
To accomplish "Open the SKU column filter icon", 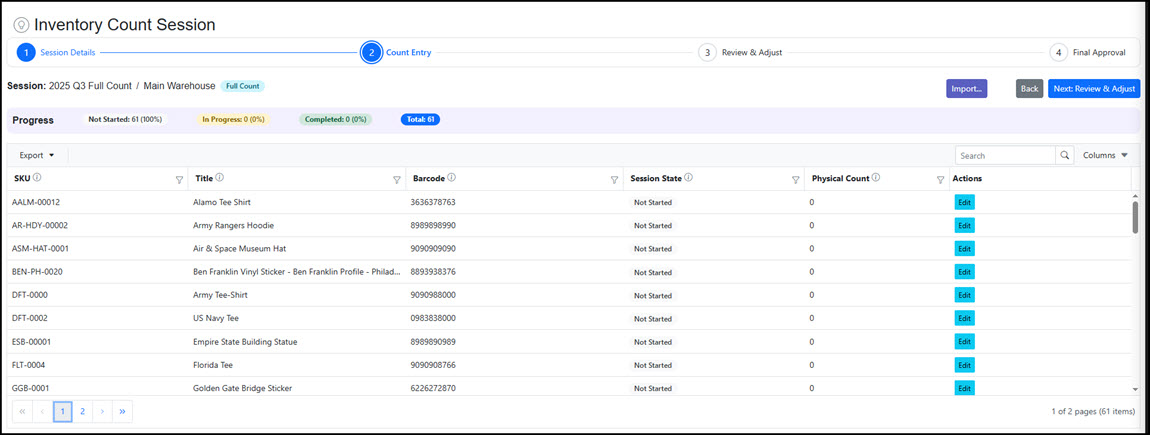I will [x=179, y=180].
